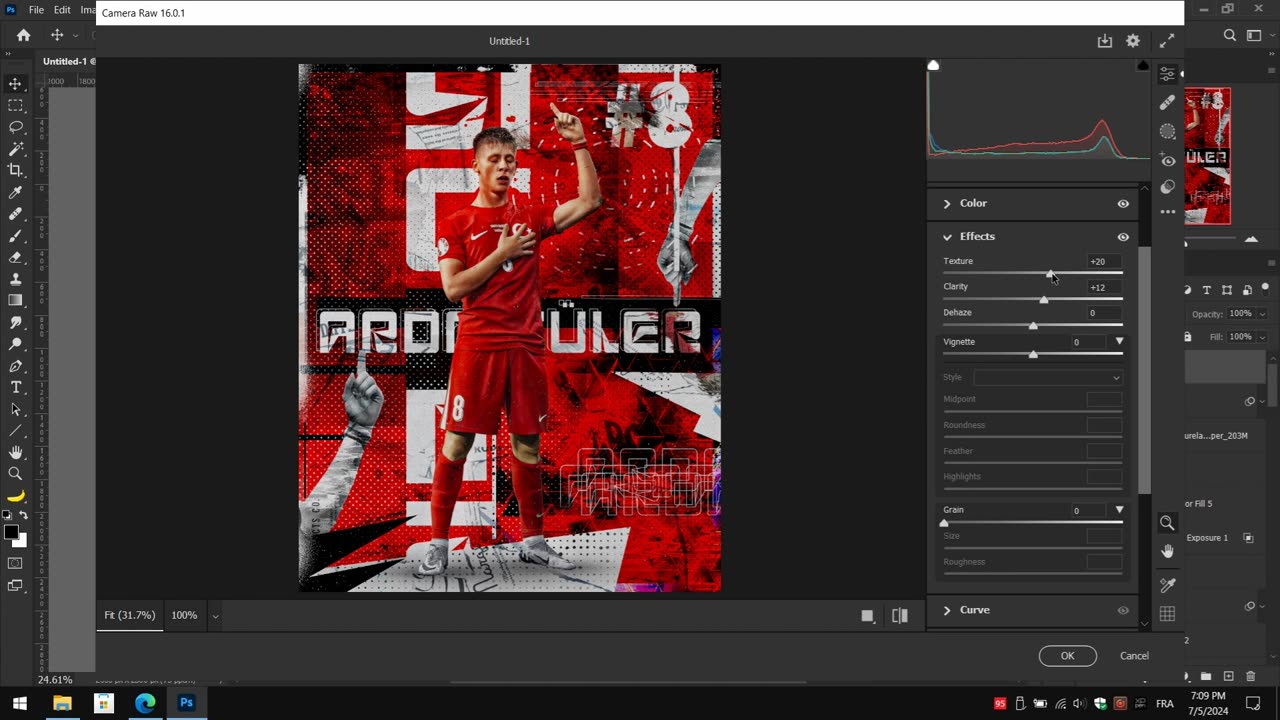Expand Grain options triangle

point(1119,510)
